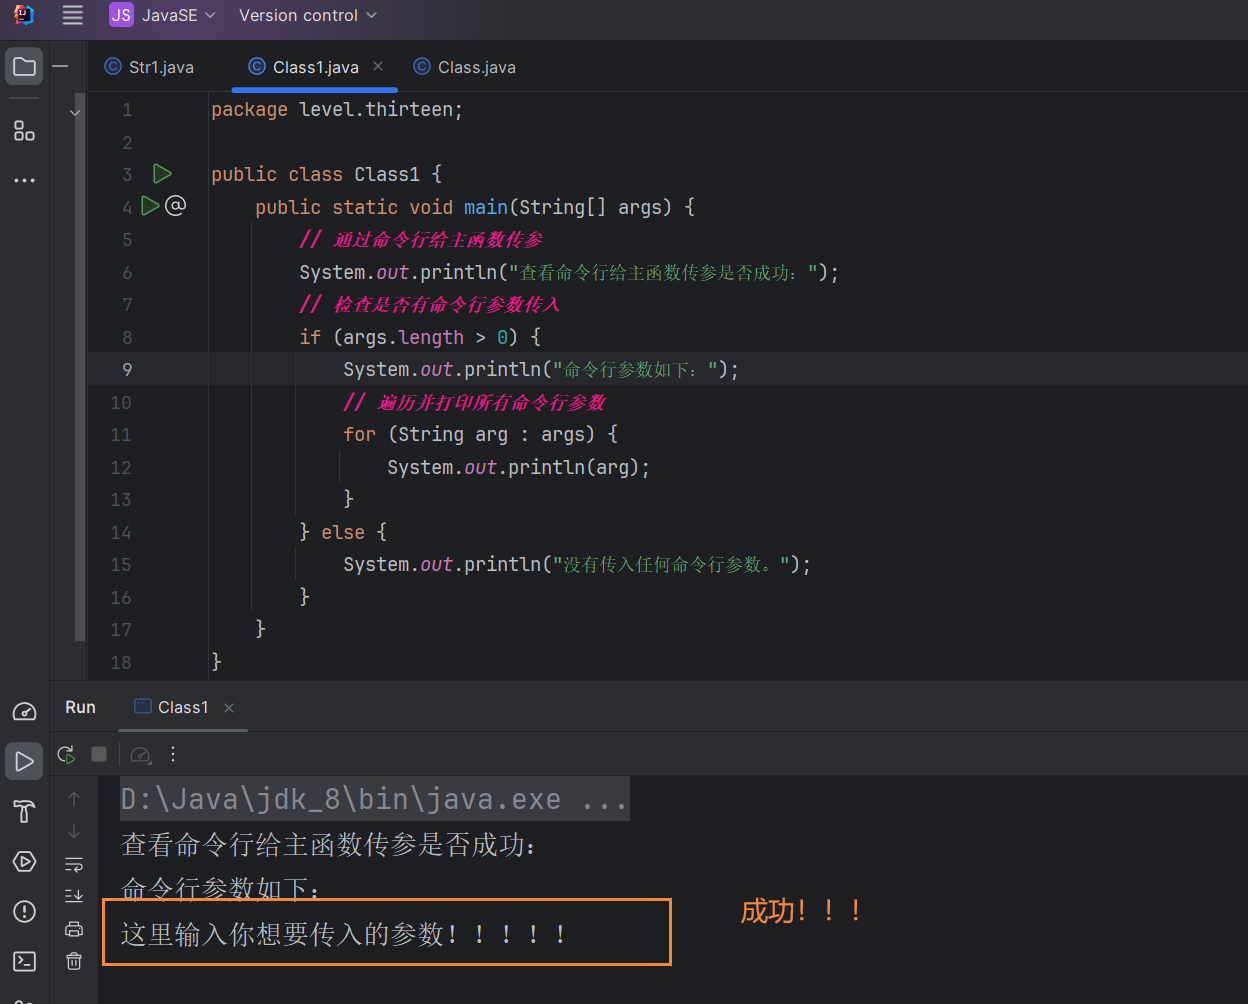Click the printed argument output line
The height and width of the screenshot is (1004, 1248).
click(x=345, y=935)
